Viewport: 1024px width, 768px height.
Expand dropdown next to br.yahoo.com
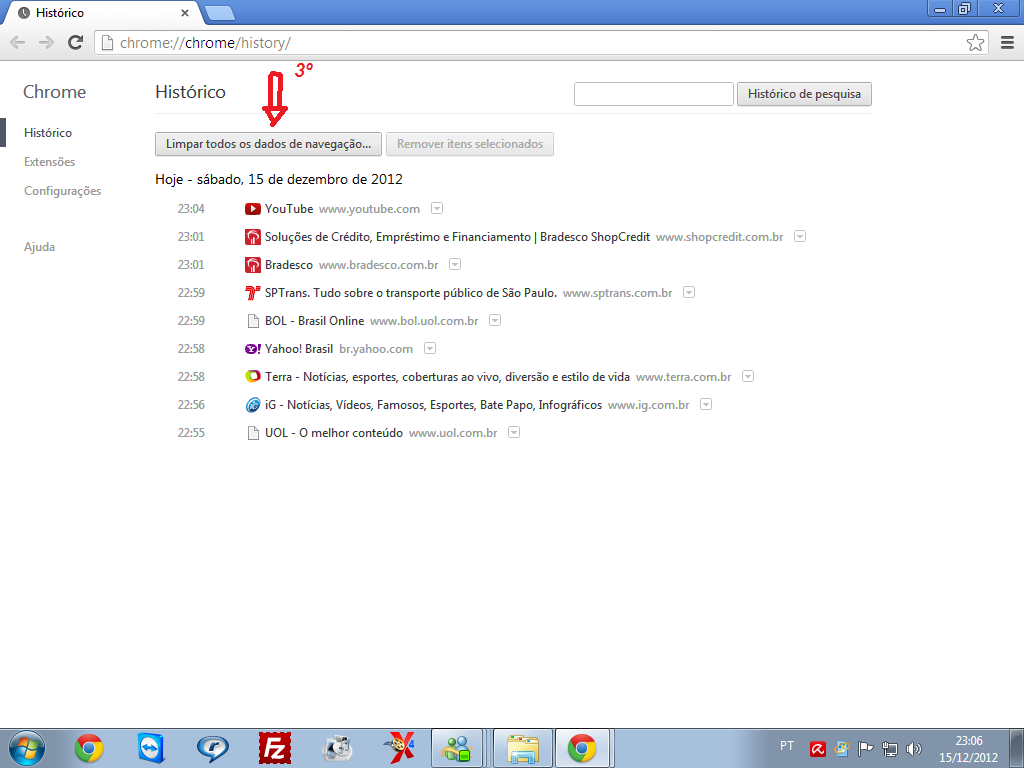430,349
